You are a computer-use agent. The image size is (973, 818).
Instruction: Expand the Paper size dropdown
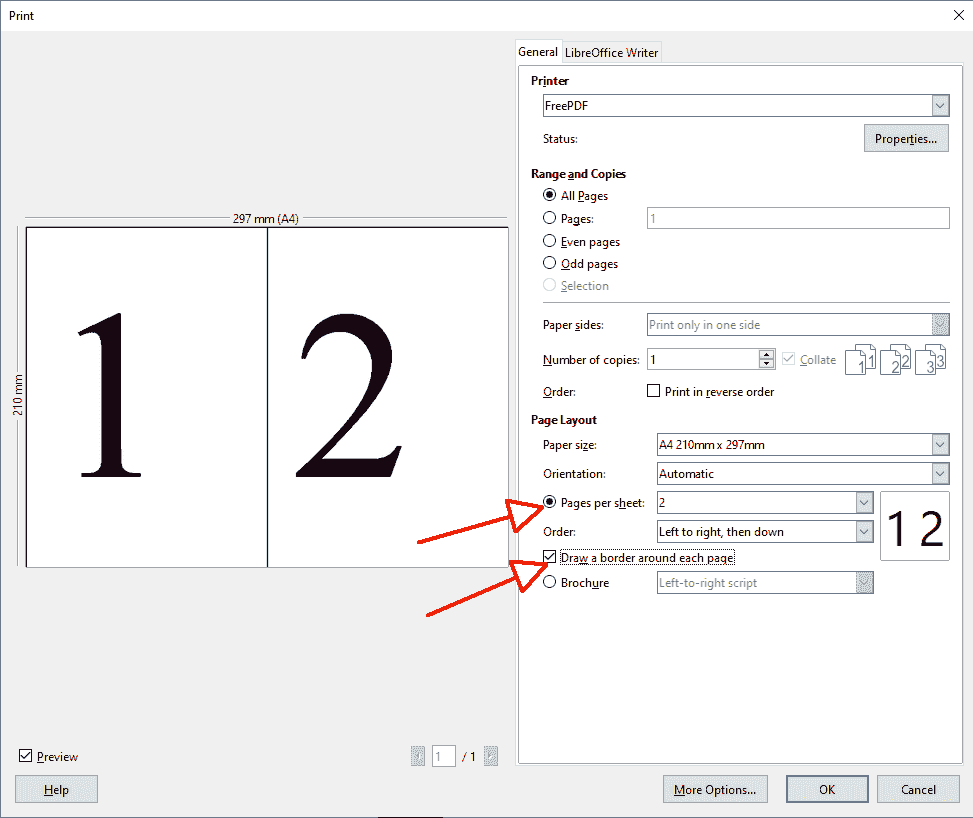tap(939, 444)
